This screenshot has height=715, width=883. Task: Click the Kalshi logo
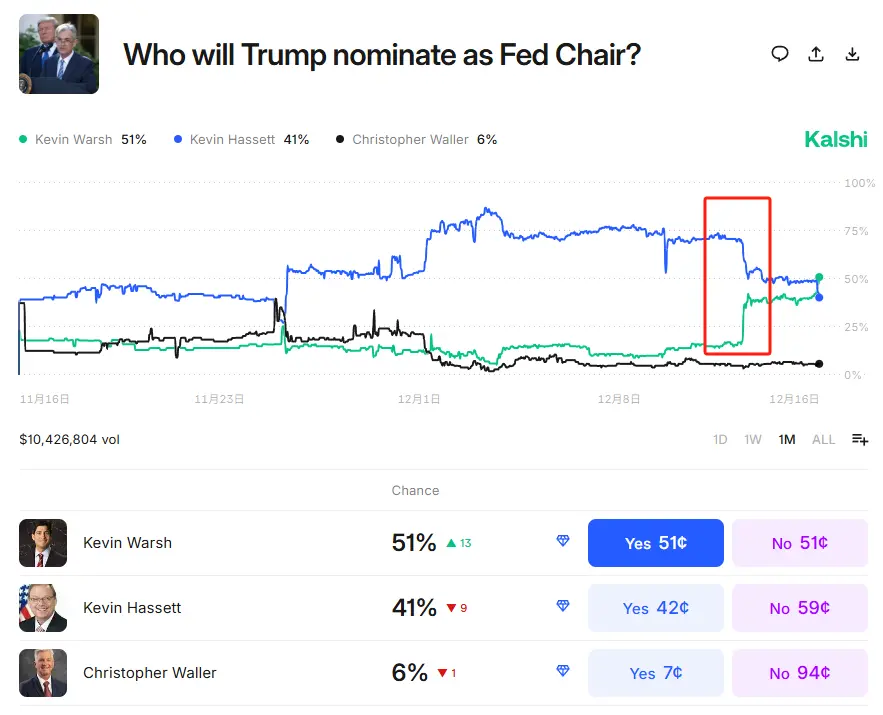tap(835, 140)
